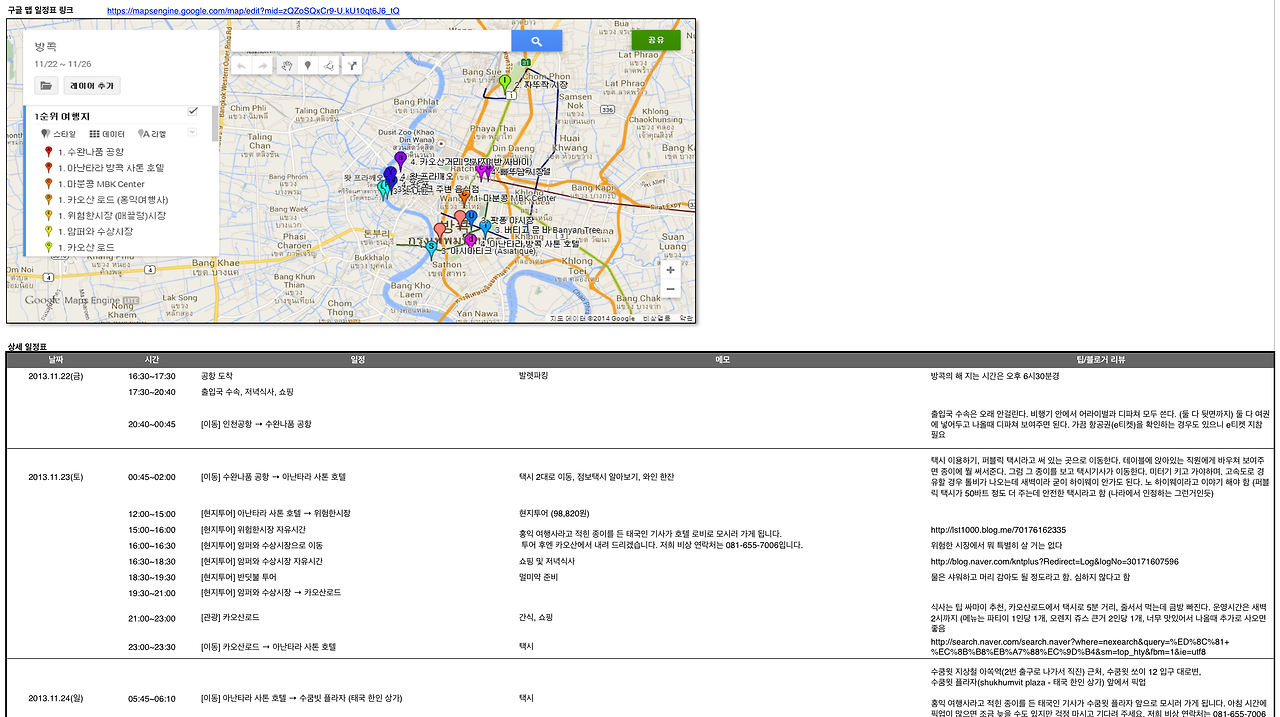Click schedule cell 공항 도착
This screenshot has width=1280, height=717.
217,376
